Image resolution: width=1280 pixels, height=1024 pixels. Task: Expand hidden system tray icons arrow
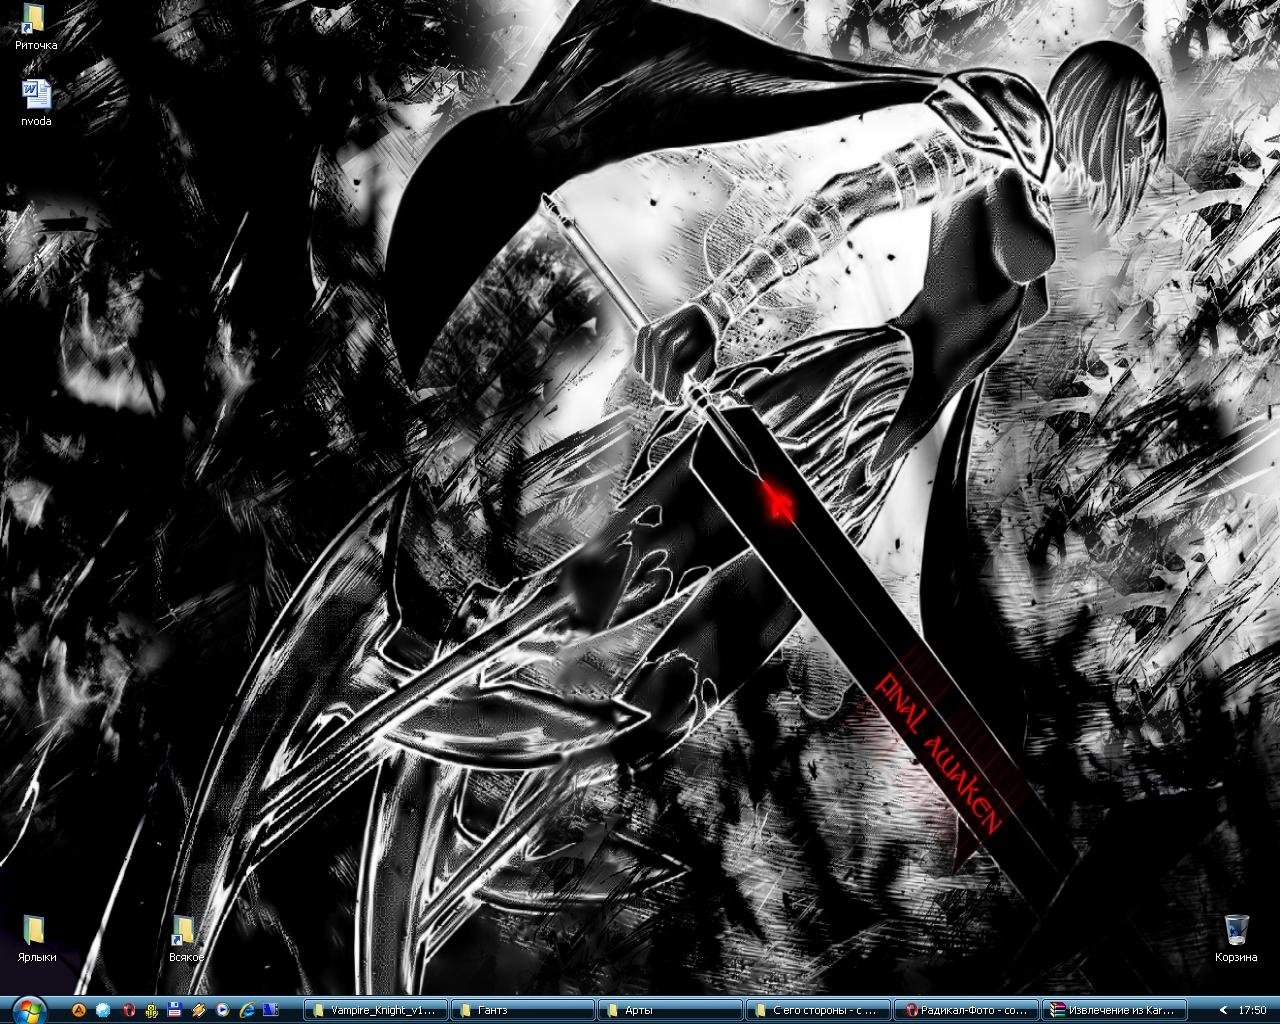click(1223, 1010)
